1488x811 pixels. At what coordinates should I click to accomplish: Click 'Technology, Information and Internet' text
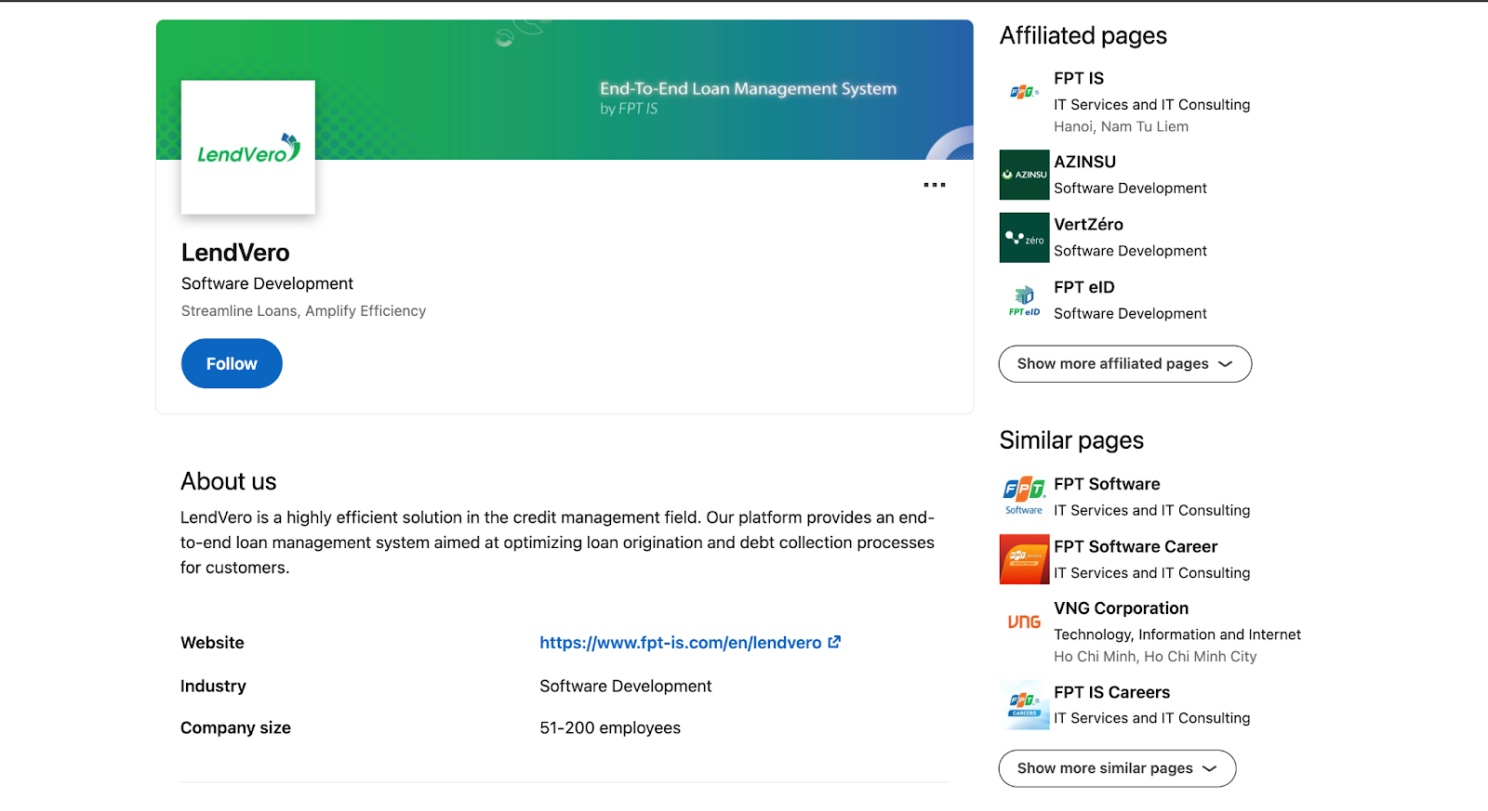(1178, 634)
